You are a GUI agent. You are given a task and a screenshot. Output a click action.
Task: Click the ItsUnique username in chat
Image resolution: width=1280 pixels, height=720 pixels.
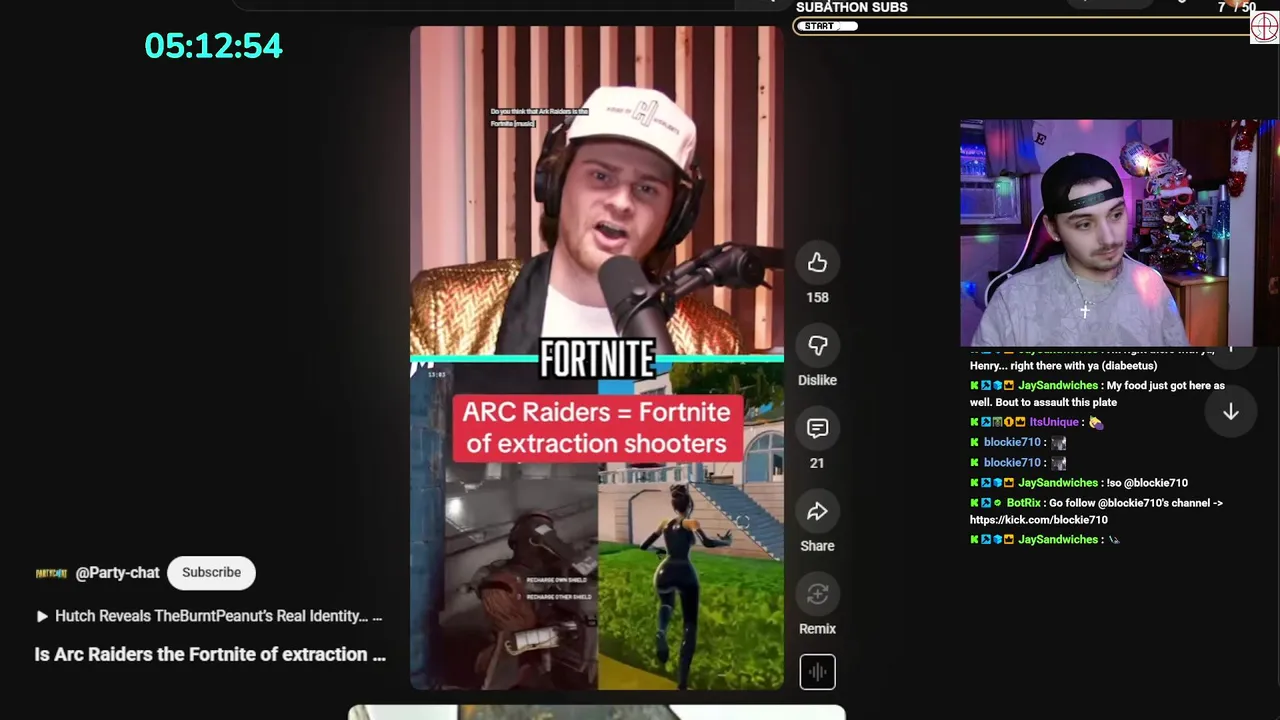click(1053, 422)
